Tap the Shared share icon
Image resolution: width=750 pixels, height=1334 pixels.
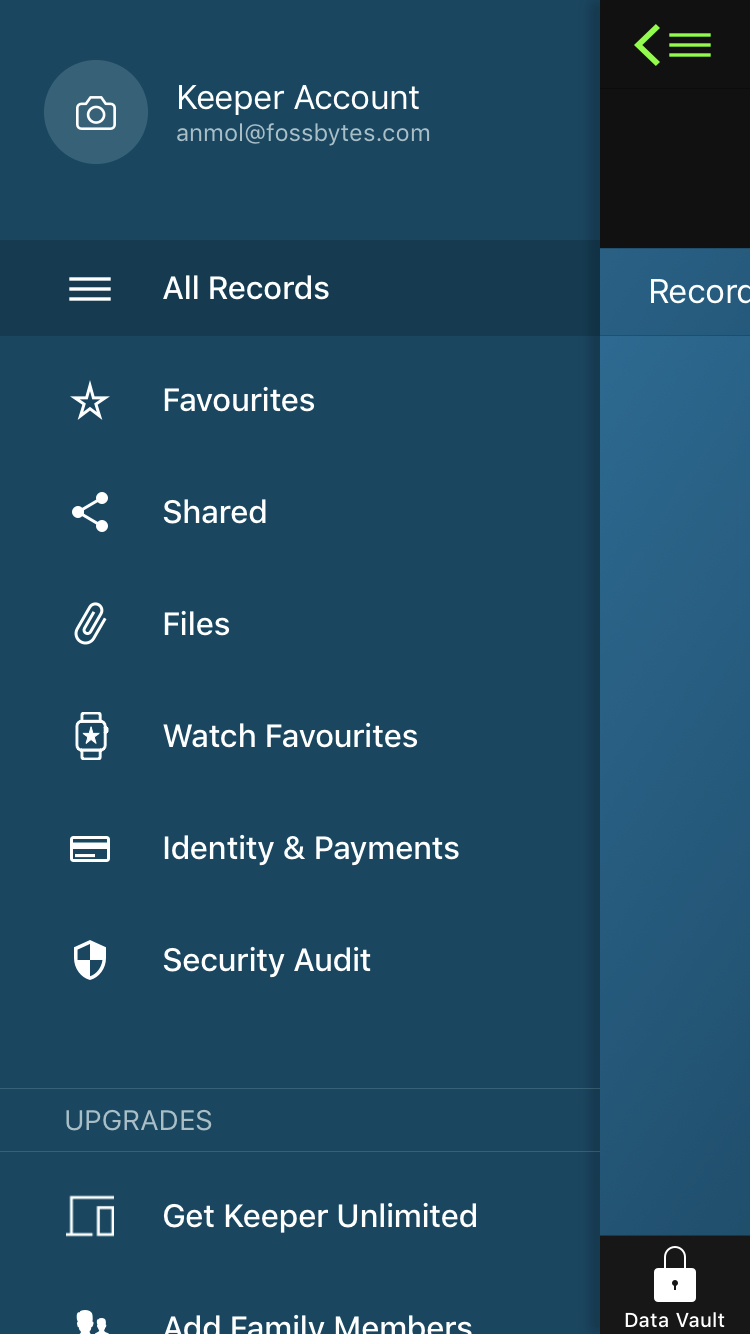[x=90, y=512]
